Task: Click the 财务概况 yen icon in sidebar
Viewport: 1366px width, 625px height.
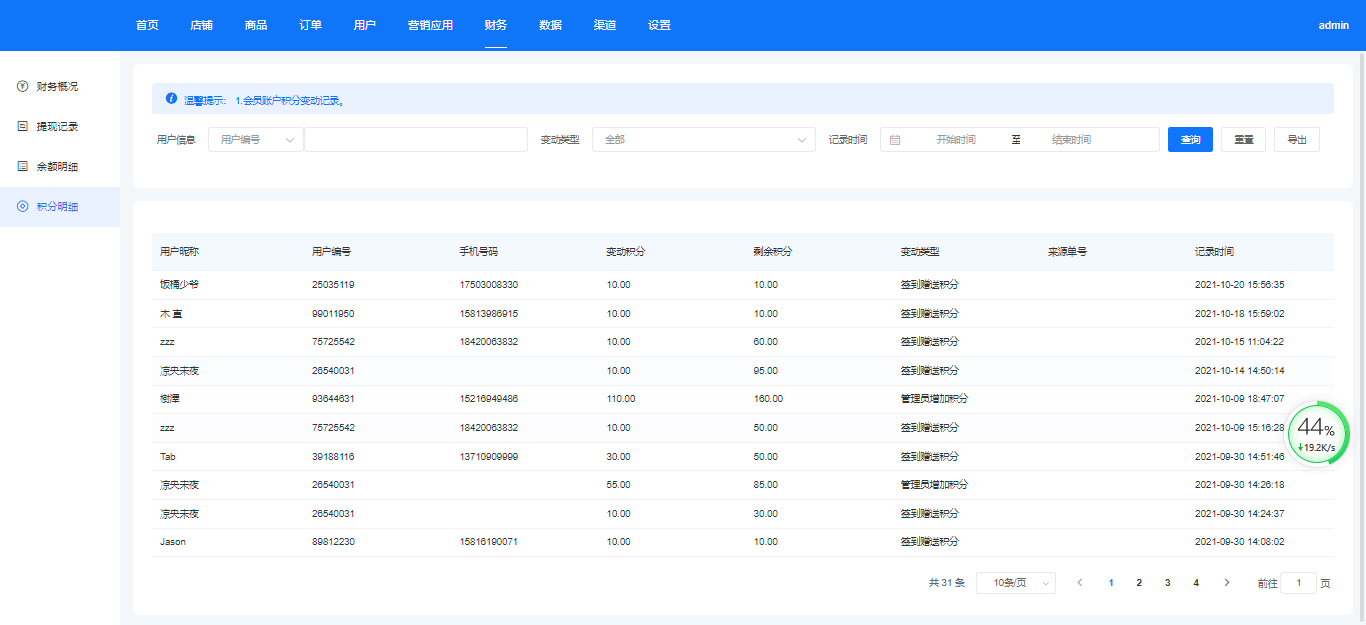Action: [x=22, y=87]
